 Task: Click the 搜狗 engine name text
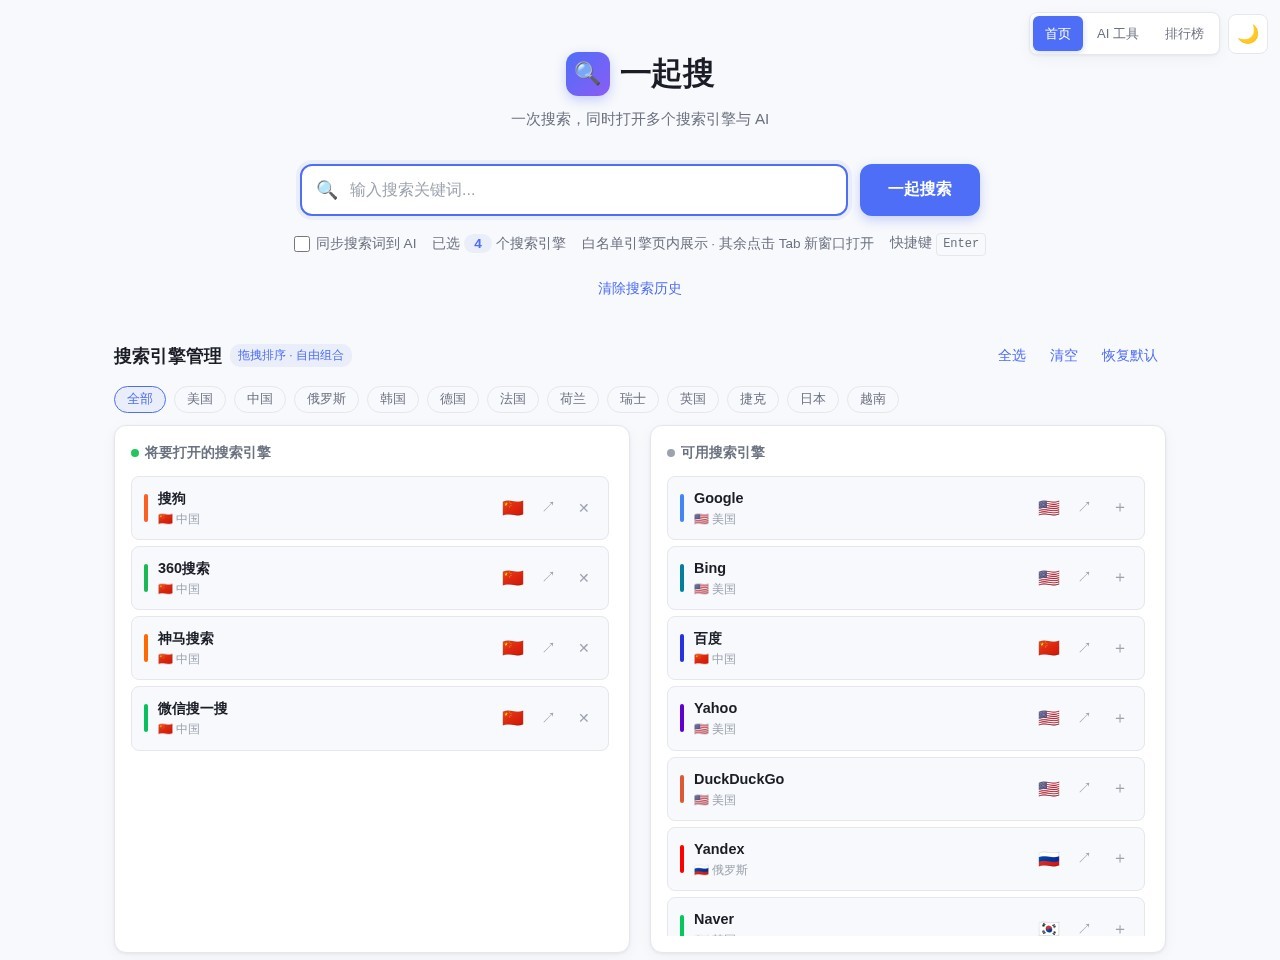(x=172, y=498)
